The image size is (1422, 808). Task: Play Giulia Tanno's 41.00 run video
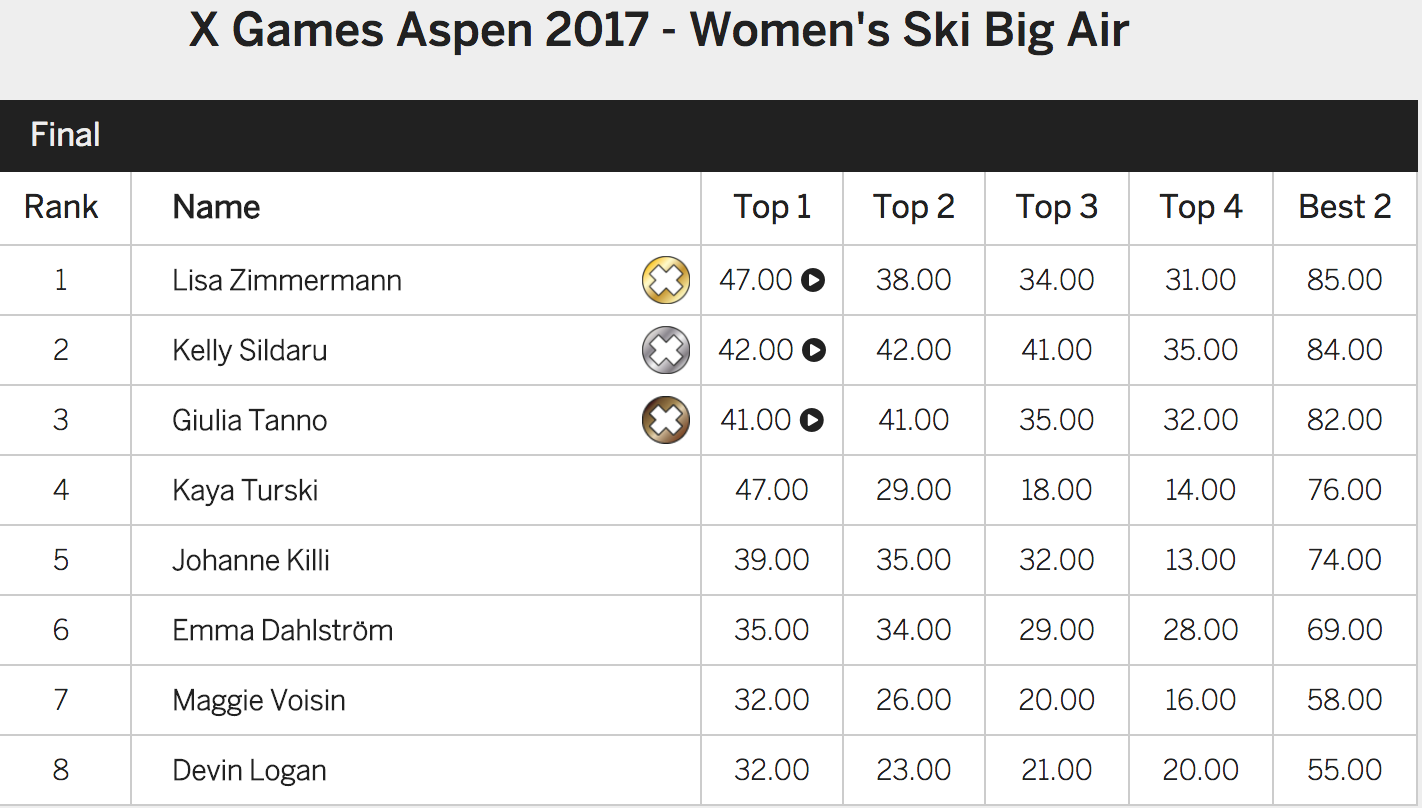[x=813, y=420]
